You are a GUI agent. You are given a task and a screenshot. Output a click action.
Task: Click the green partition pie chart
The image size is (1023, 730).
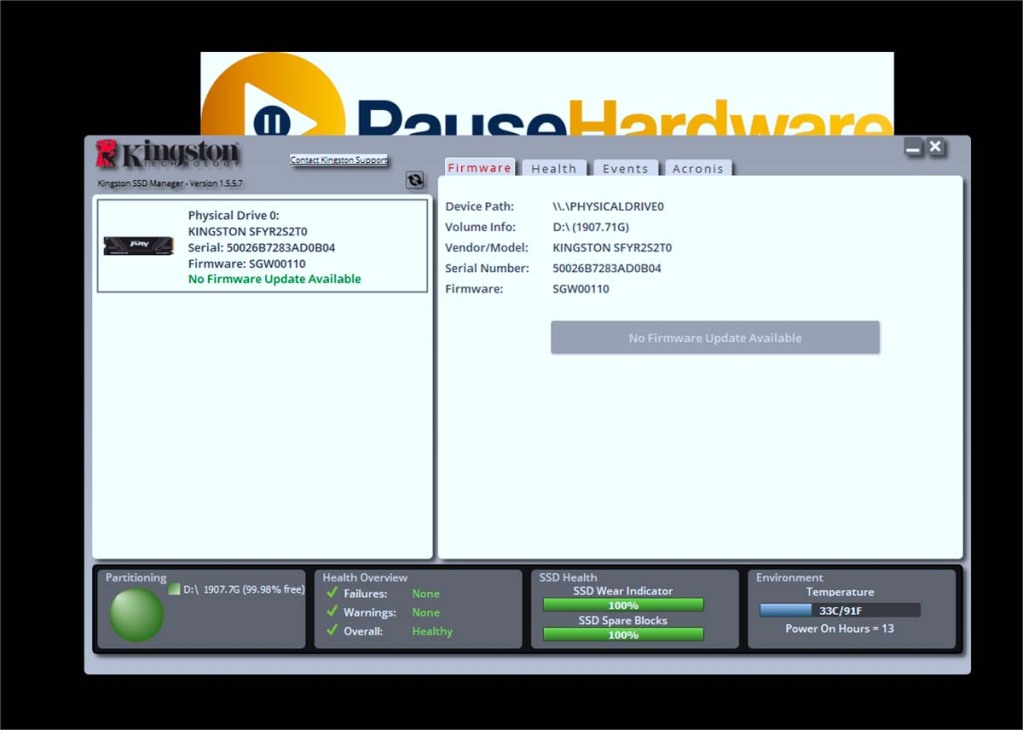(136, 614)
